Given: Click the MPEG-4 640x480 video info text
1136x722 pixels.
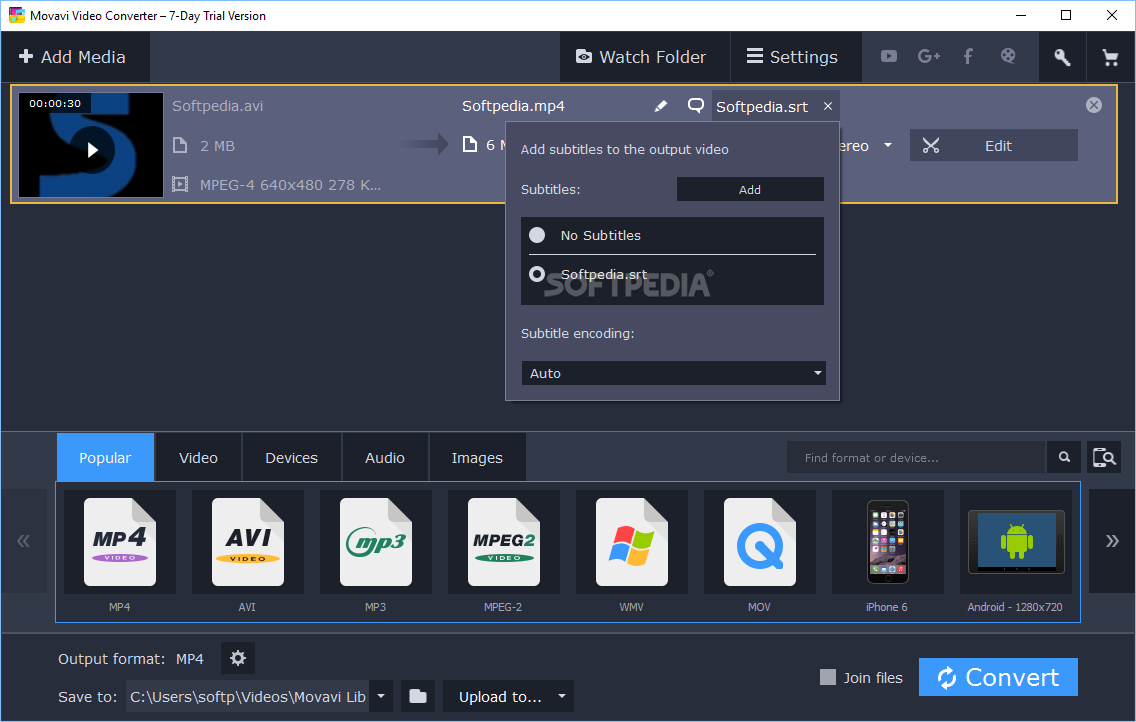Looking at the screenshot, I should (x=290, y=185).
